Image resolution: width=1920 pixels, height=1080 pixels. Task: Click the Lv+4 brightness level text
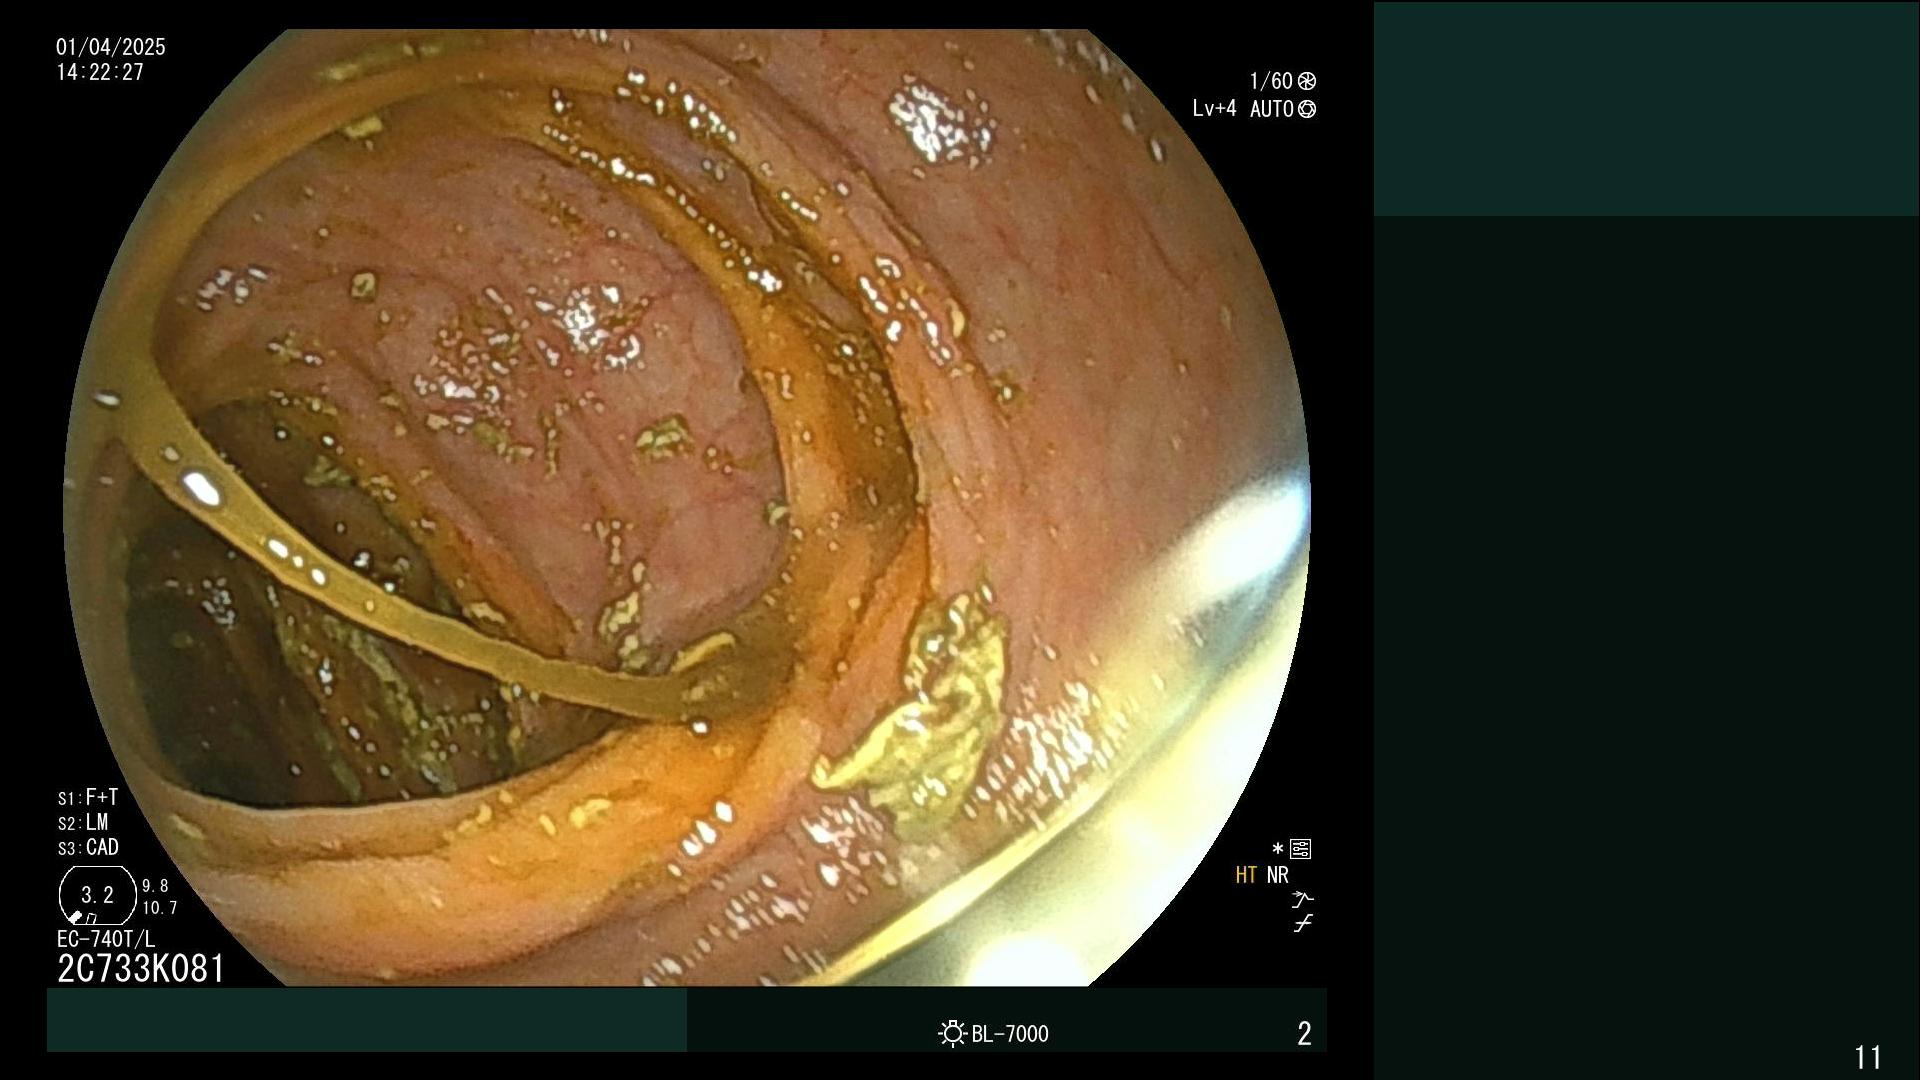(x=1214, y=108)
